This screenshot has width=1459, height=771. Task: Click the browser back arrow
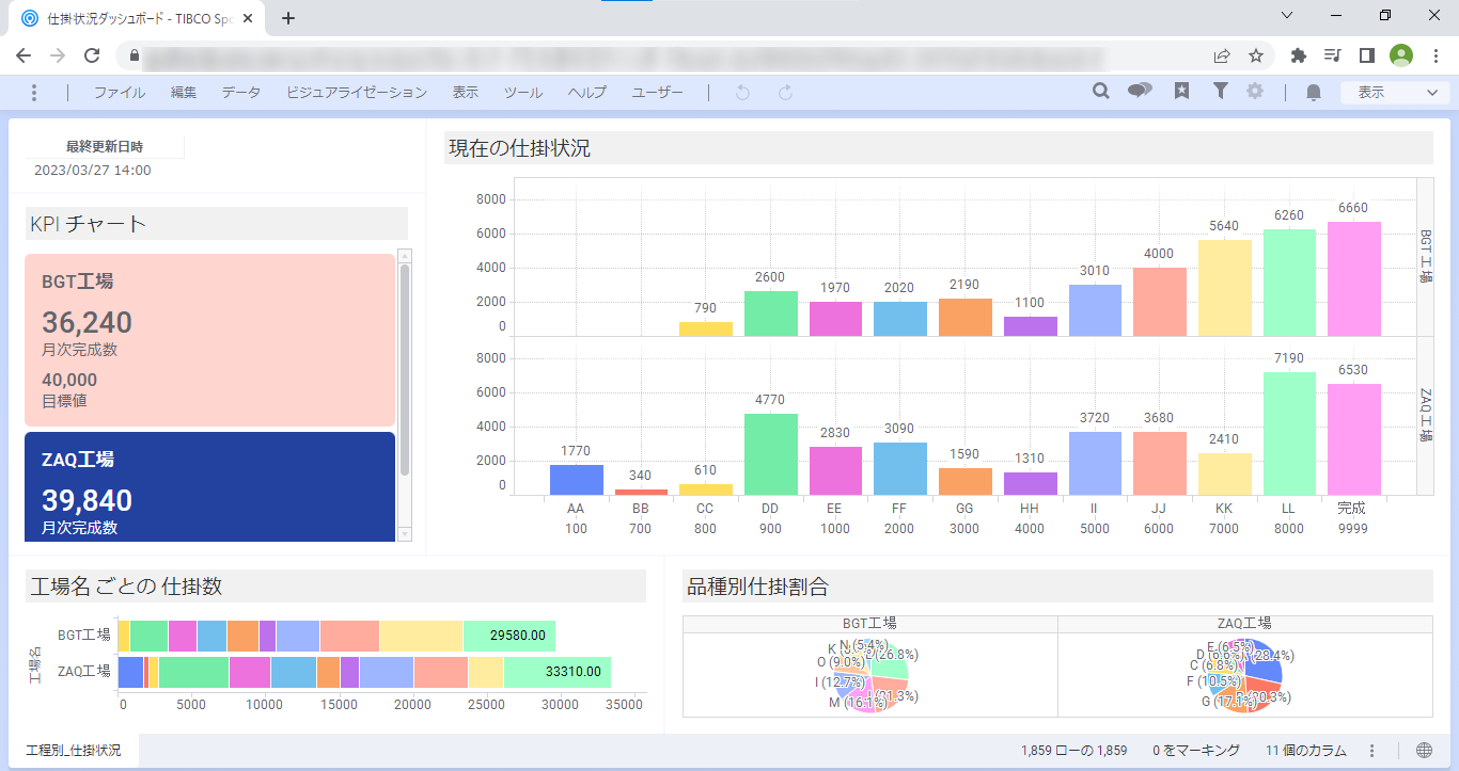(x=24, y=56)
